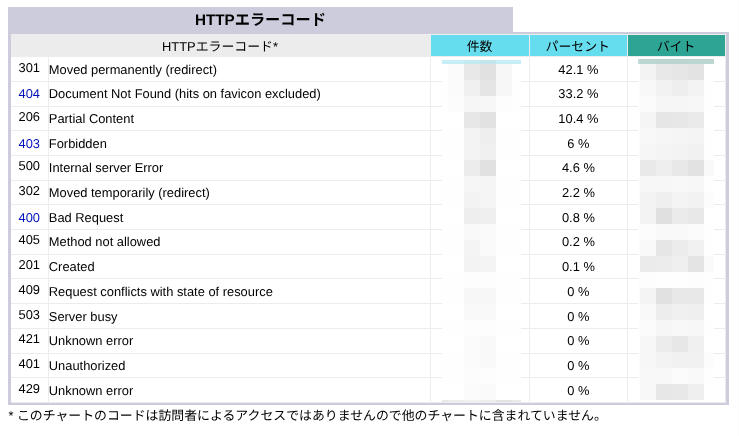Click the Internal server Error row
The width and height of the screenshot is (739, 436).
[x=368, y=168]
